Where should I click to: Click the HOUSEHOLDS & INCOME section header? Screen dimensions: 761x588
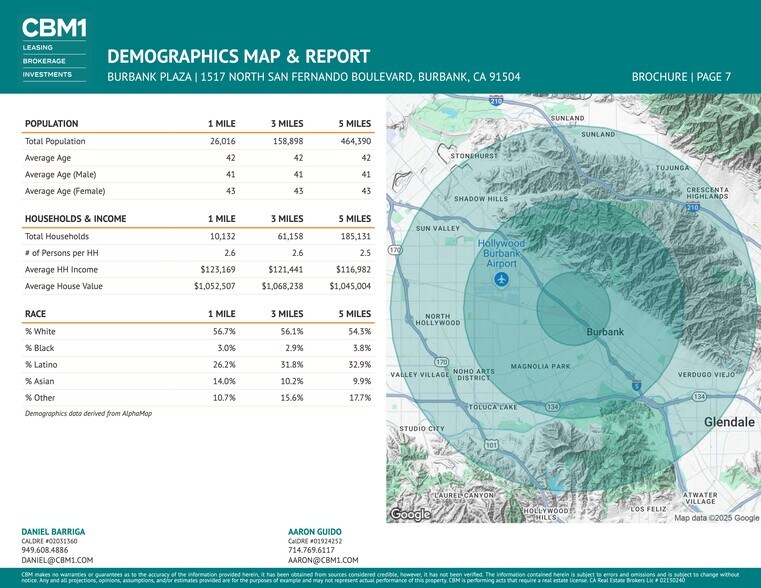tap(75, 218)
